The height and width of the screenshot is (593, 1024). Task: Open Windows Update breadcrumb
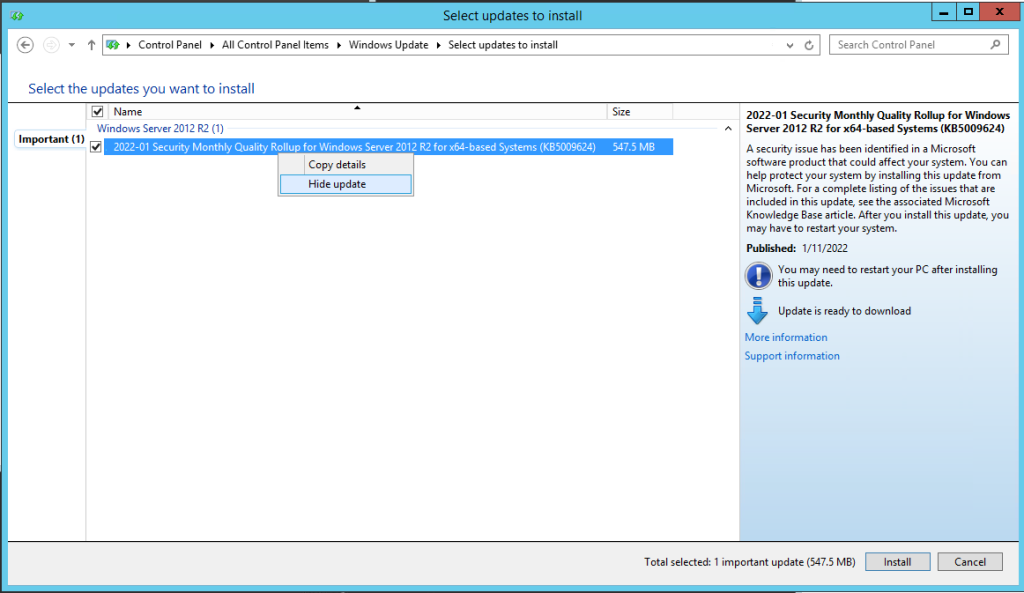pyautogui.click(x=389, y=45)
